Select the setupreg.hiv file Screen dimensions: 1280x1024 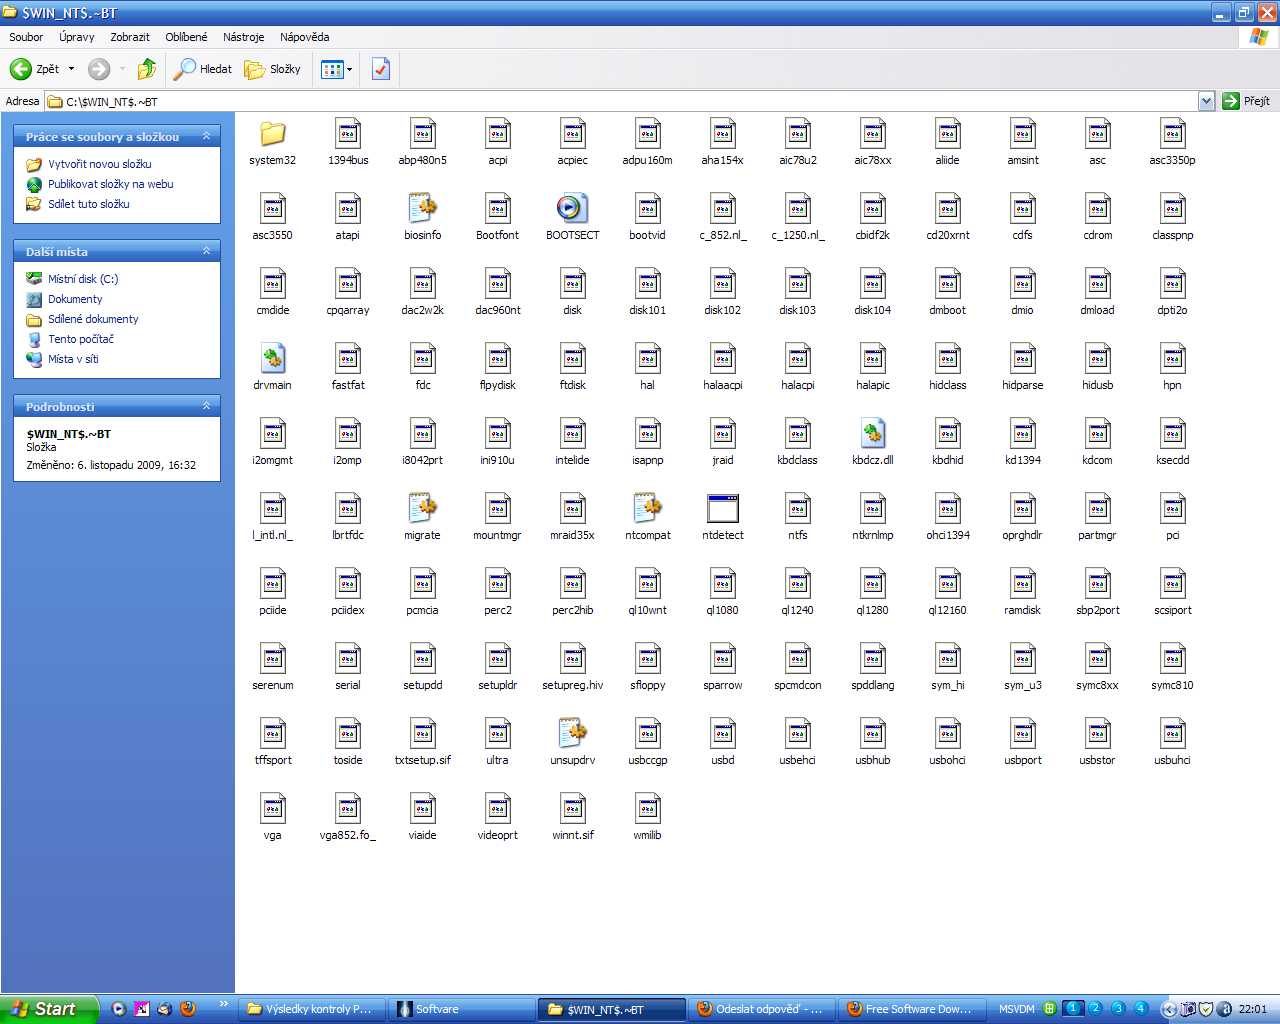572,659
